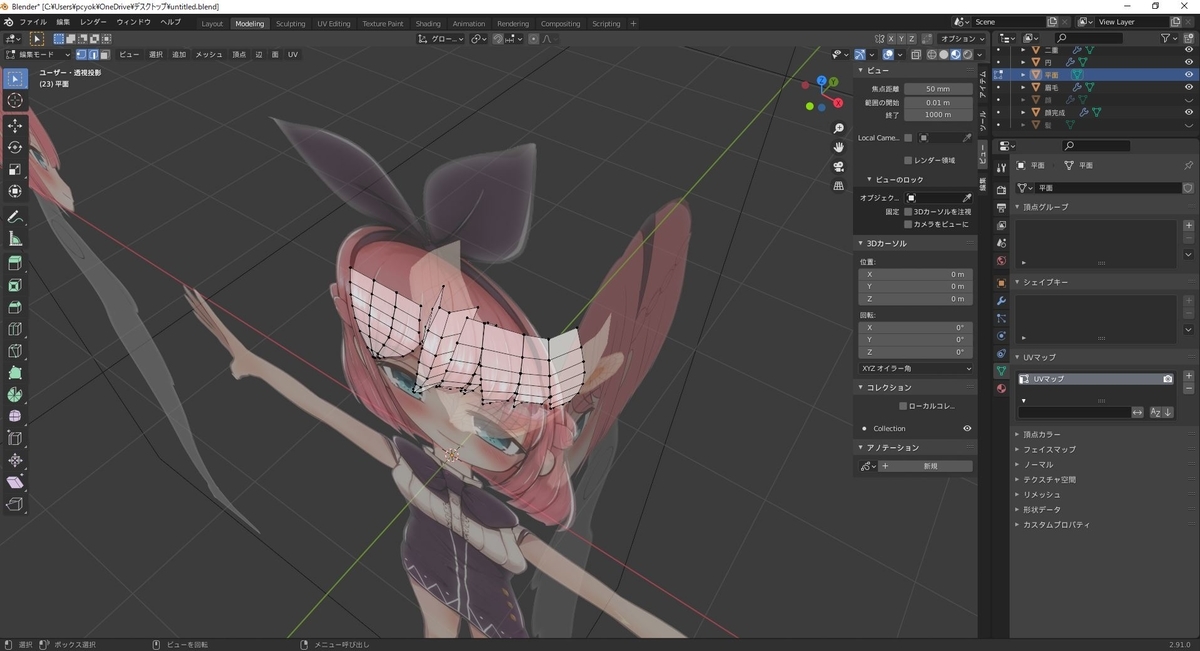
Task: Click the viewport zoom magnifier icon
Action: pos(839,128)
